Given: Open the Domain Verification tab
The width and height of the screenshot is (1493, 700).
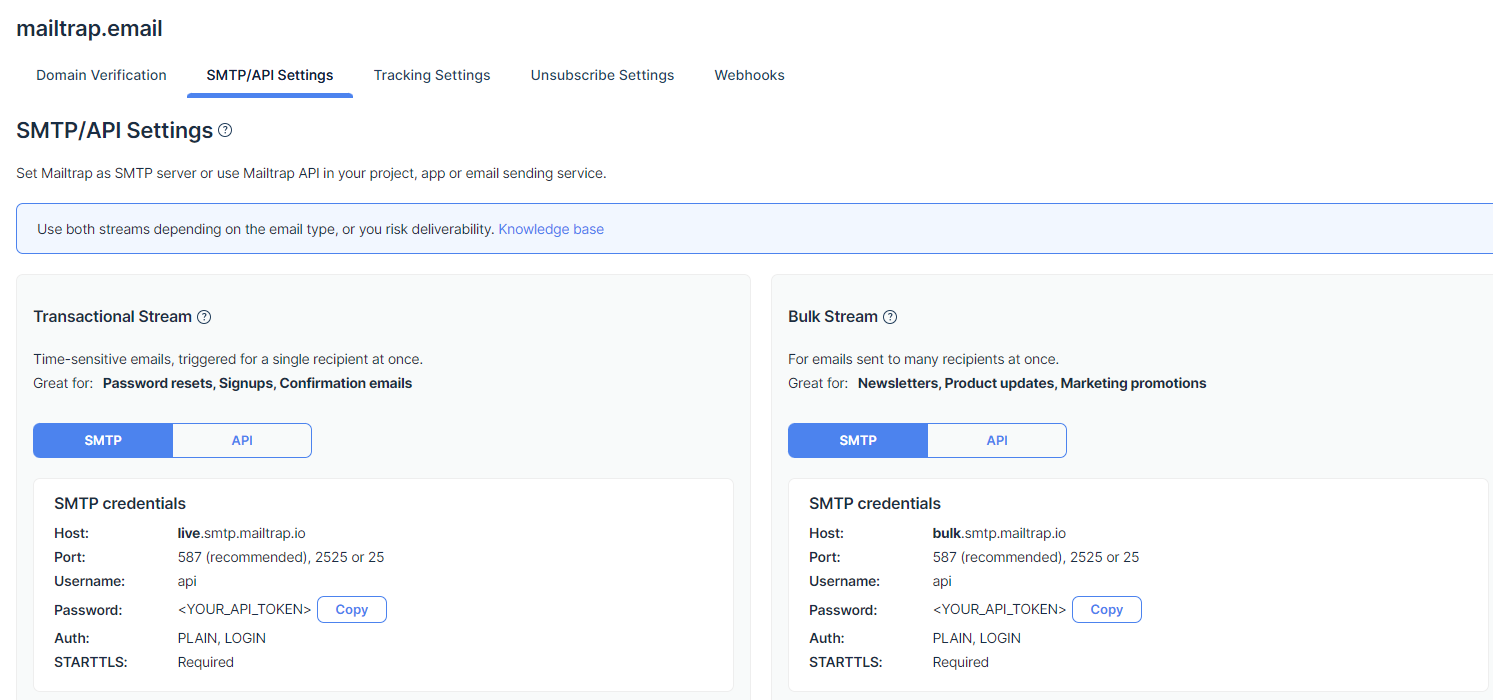Looking at the screenshot, I should coord(101,75).
